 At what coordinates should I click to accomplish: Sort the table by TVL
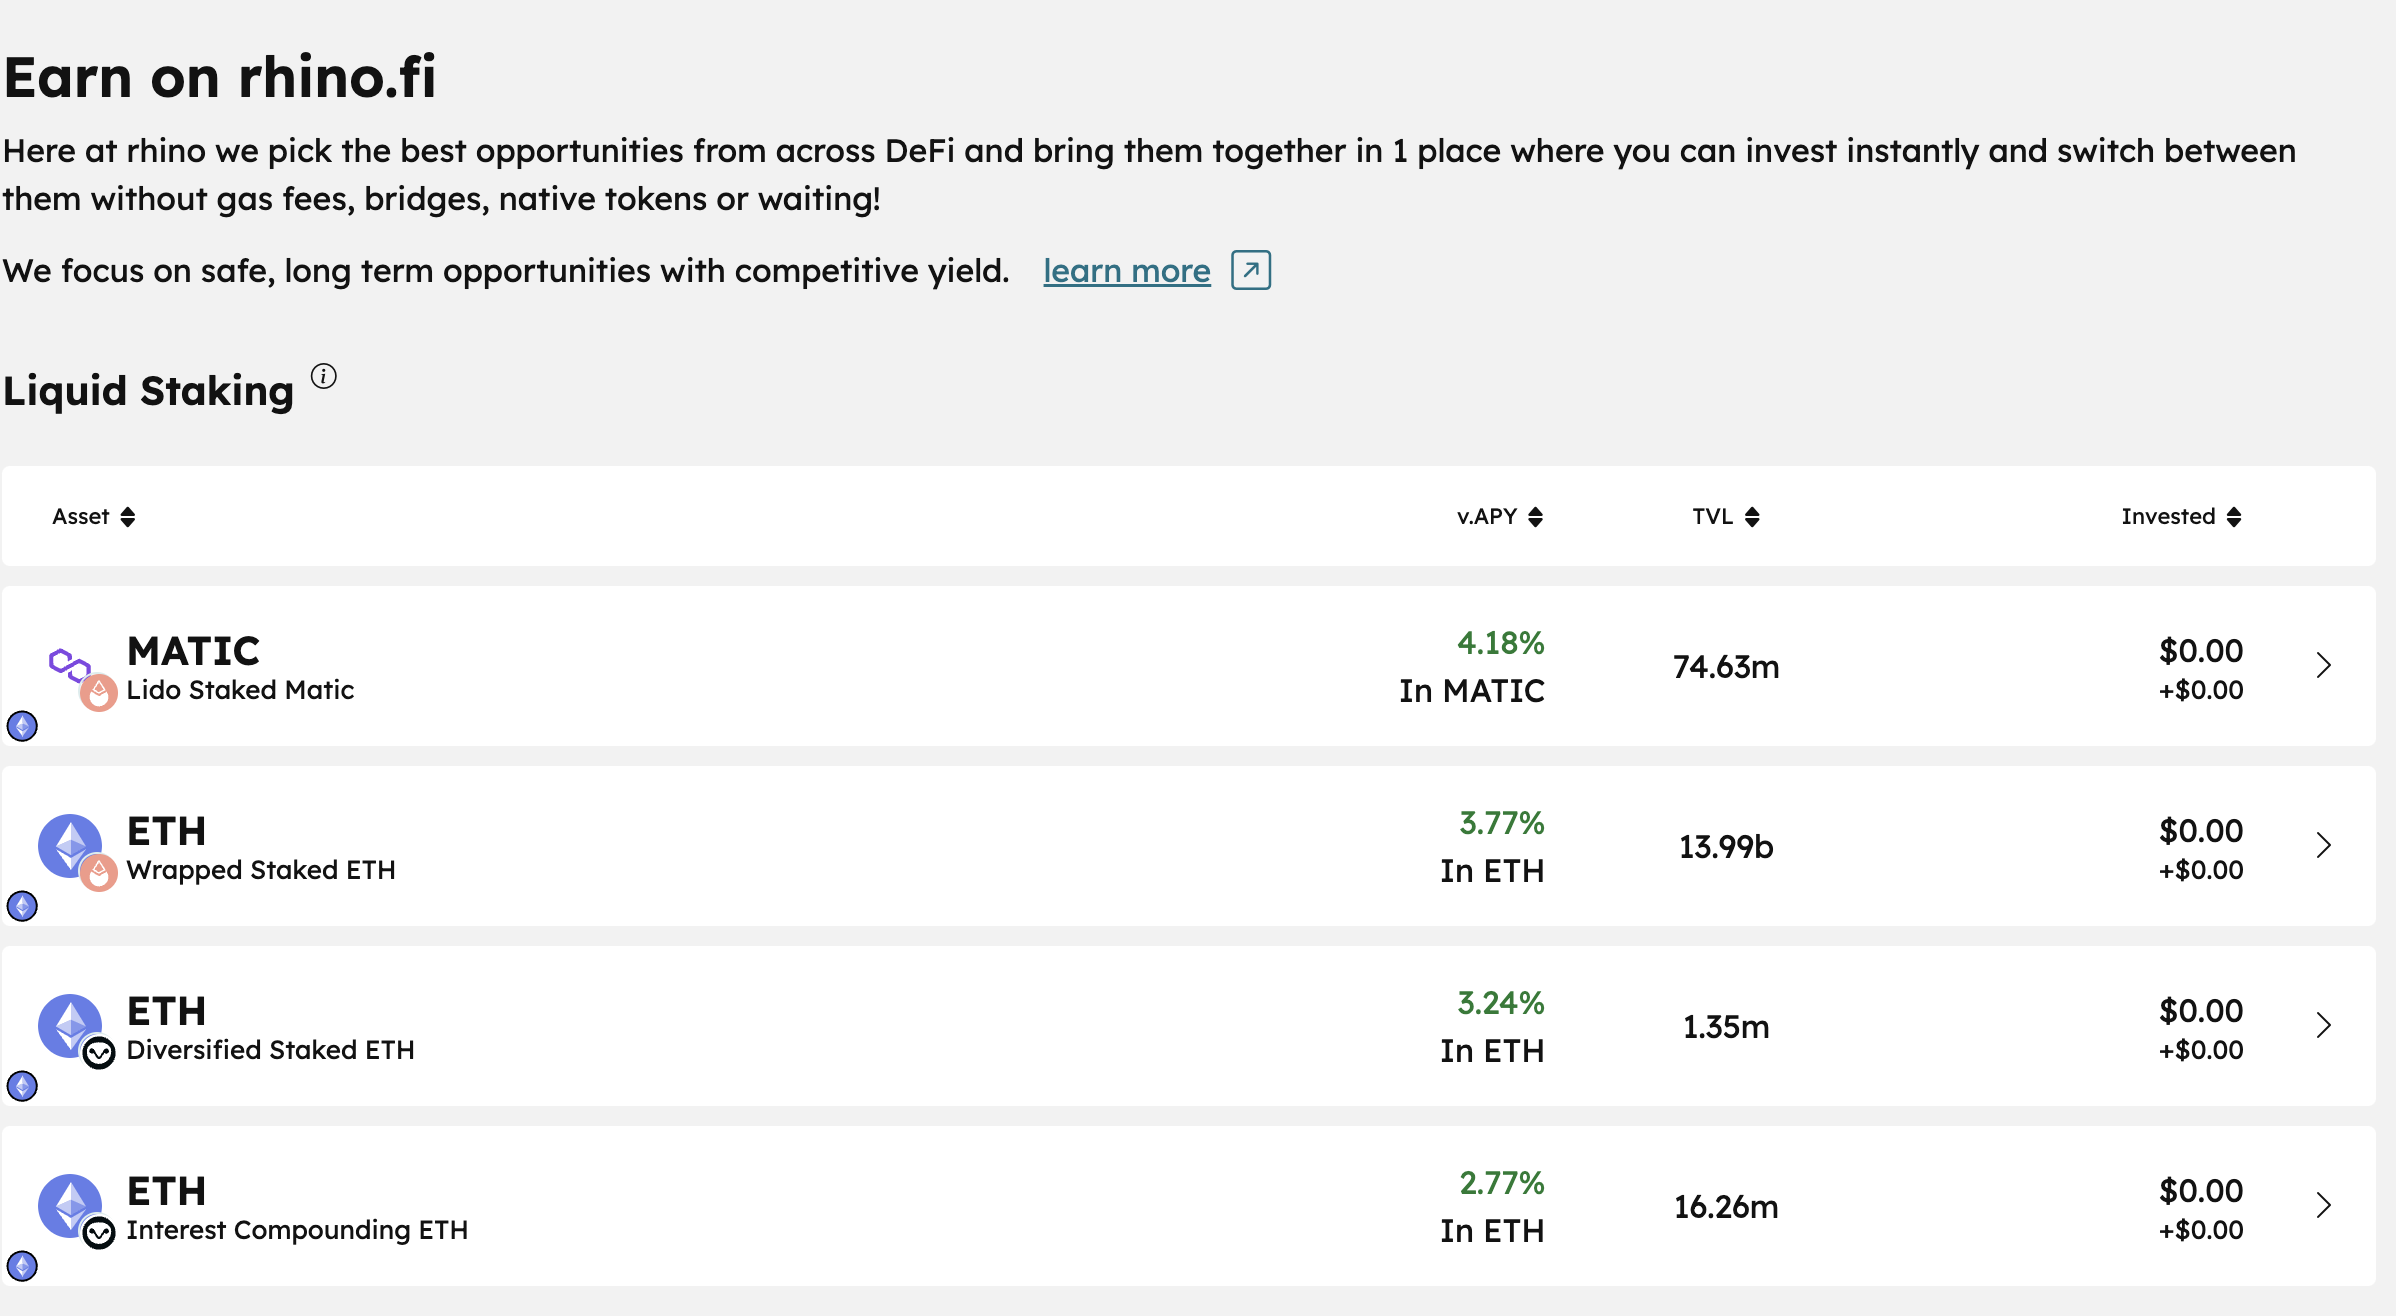click(1726, 517)
